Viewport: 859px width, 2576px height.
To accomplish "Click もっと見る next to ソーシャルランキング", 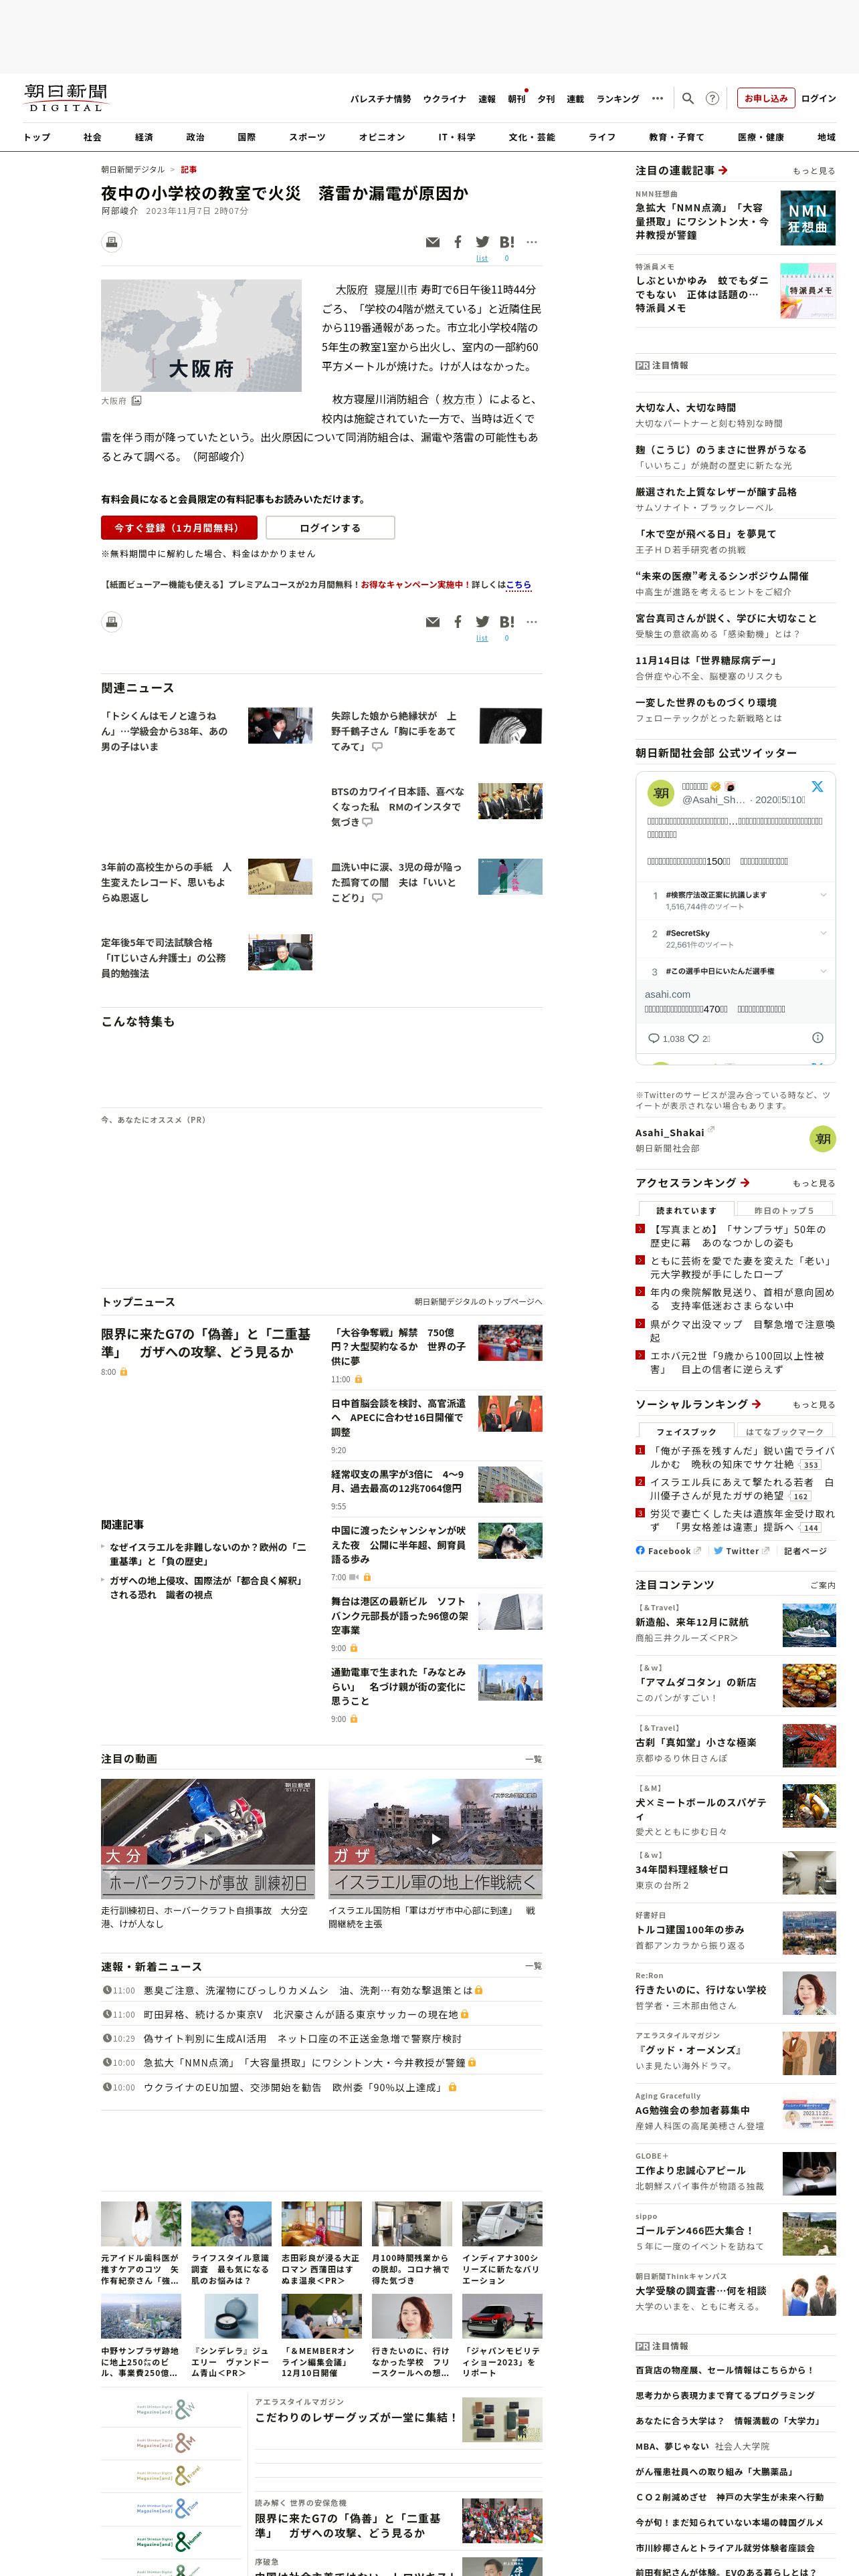I will pos(814,1405).
